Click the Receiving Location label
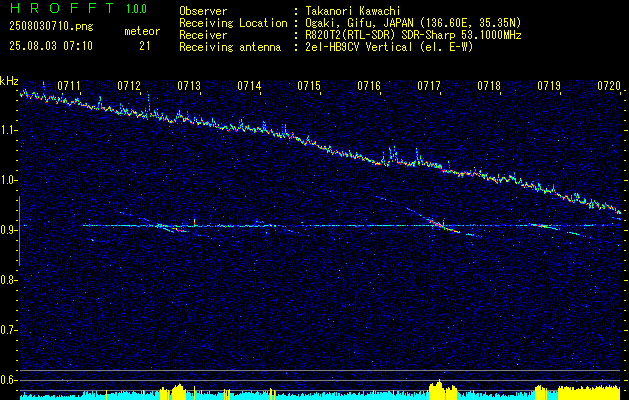 tap(233, 23)
